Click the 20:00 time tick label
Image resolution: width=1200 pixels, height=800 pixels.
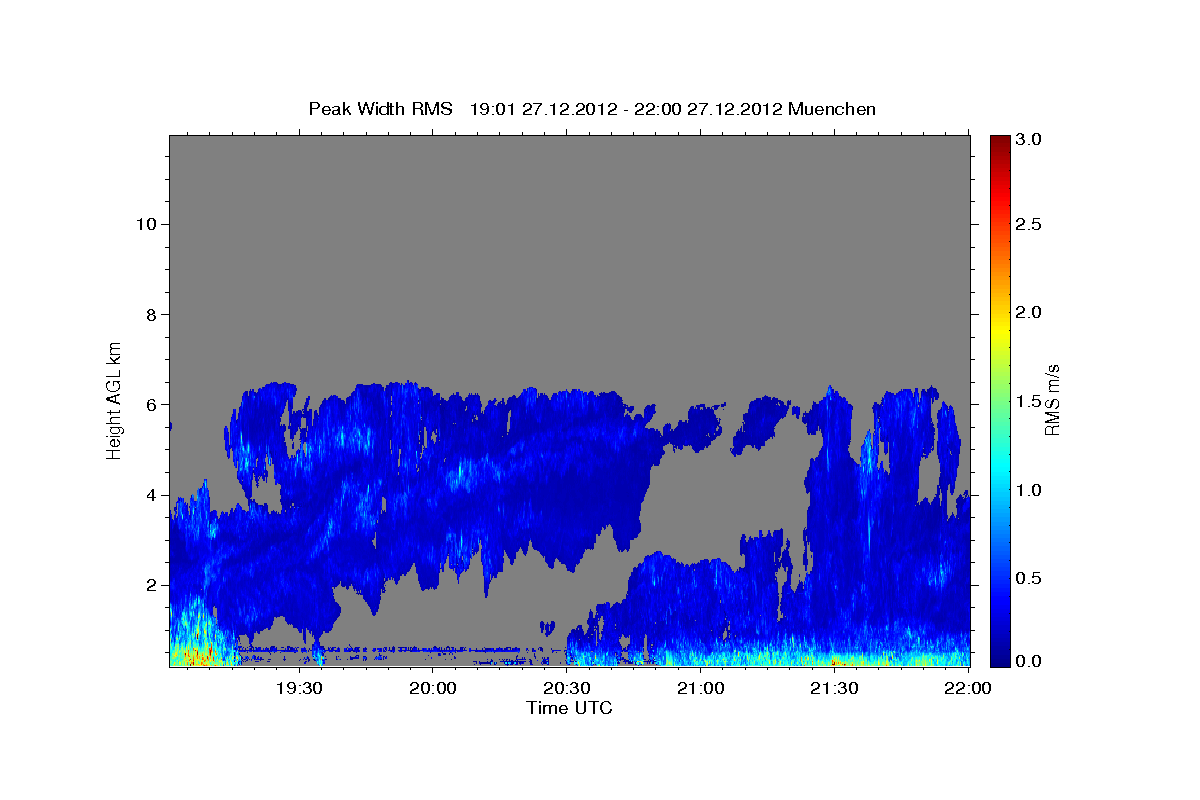(432, 688)
